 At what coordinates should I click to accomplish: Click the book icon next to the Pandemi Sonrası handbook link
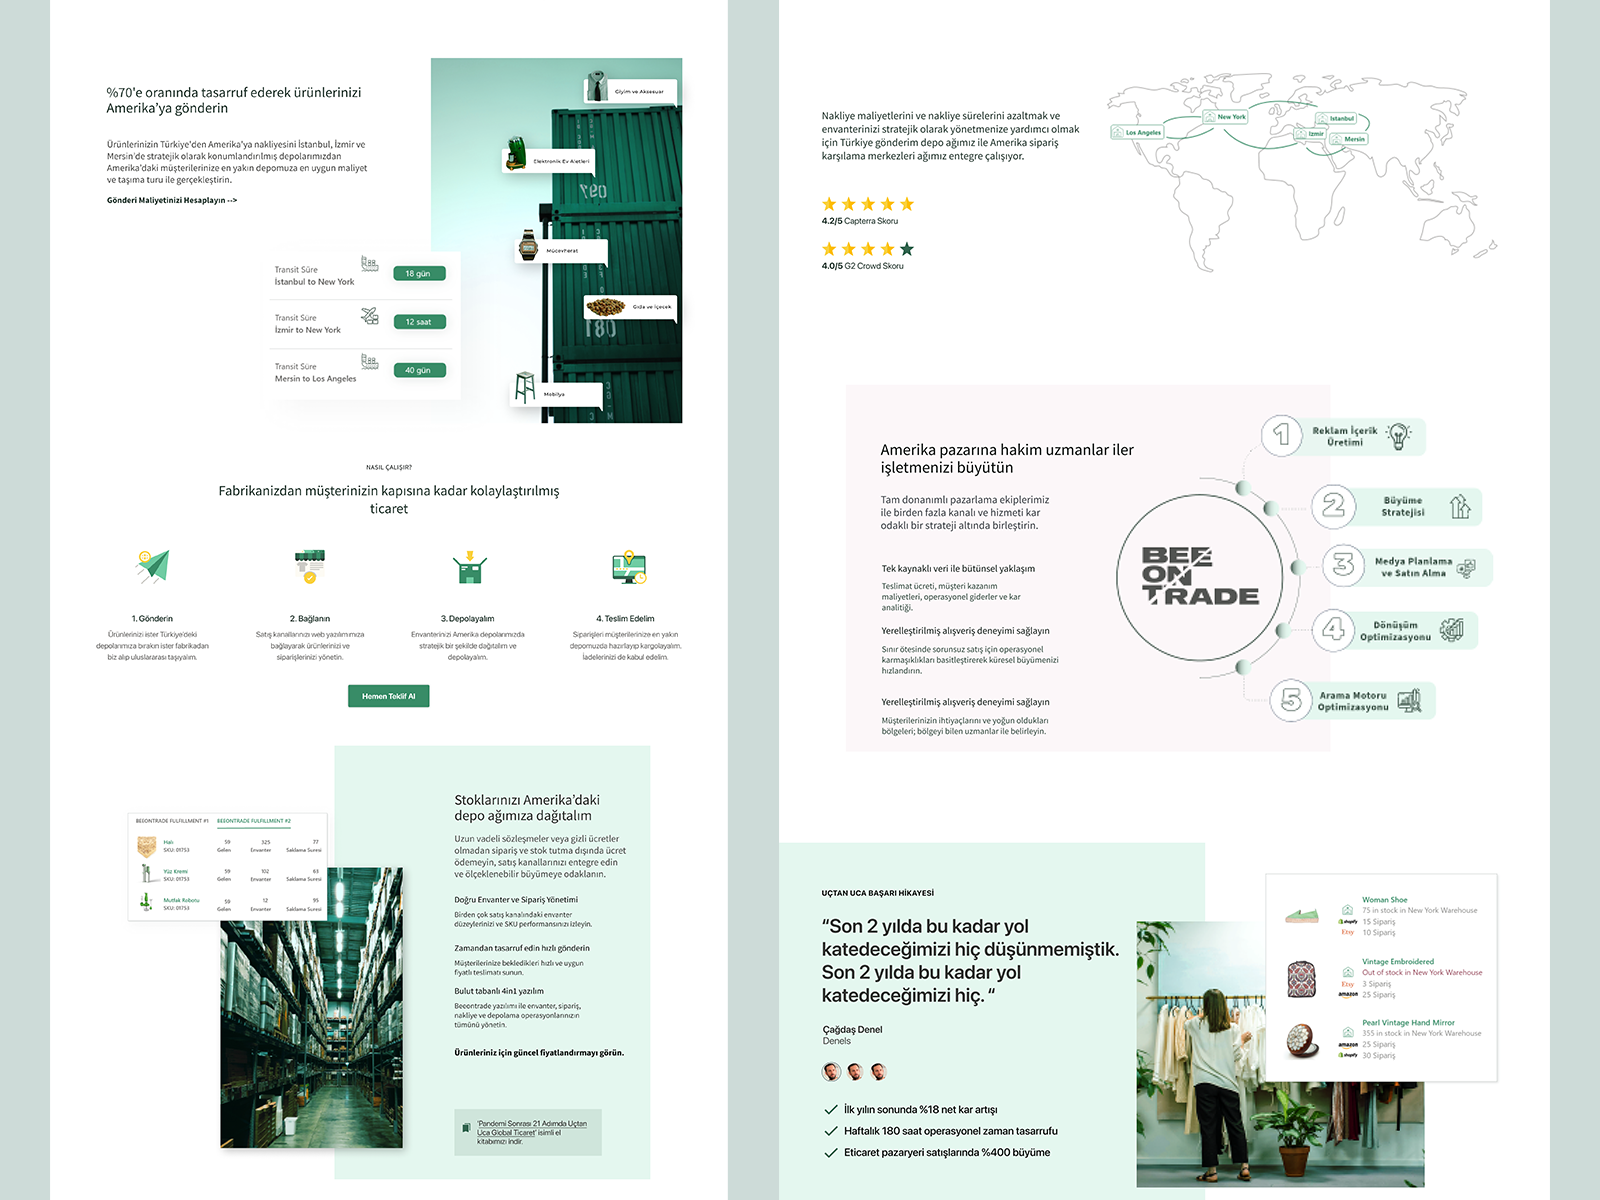click(x=466, y=1128)
